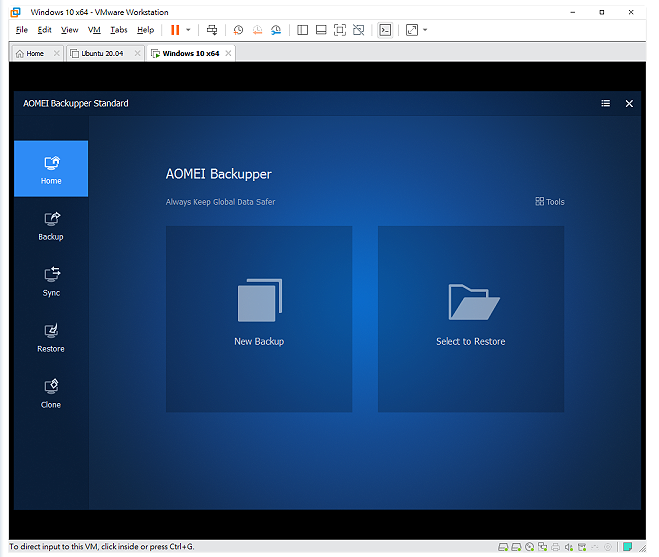Screen dimensions: 659x557
Task: Open the Tools link
Action: 550,202
